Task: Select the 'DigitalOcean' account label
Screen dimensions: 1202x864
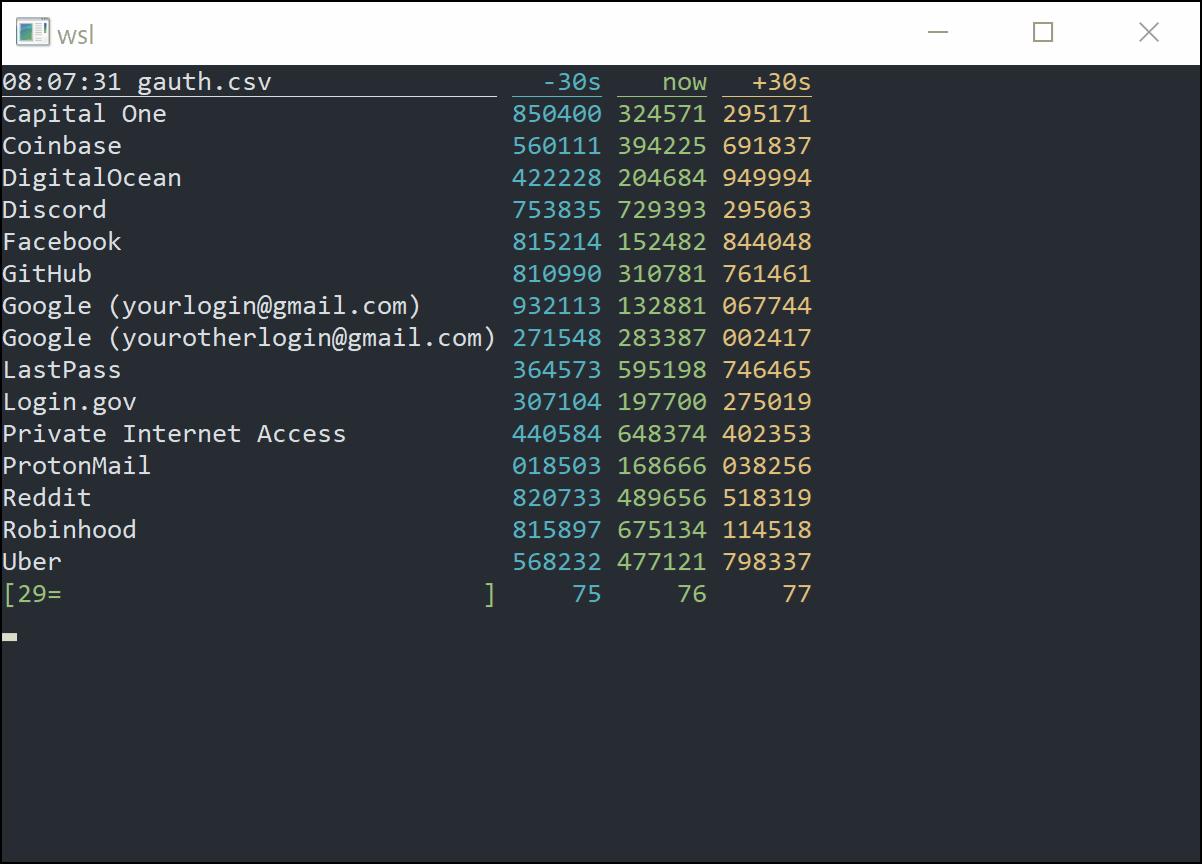Action: pyautogui.click(x=92, y=178)
